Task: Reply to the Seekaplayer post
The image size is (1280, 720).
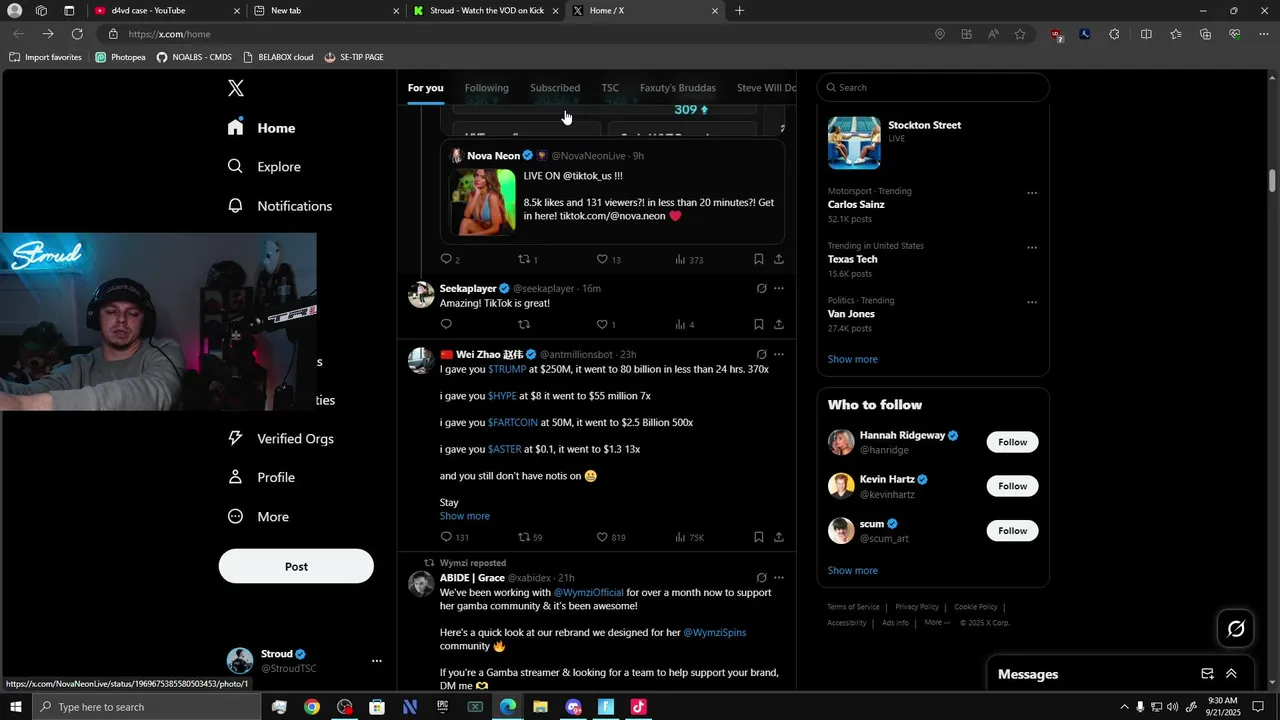Action: 446,324
